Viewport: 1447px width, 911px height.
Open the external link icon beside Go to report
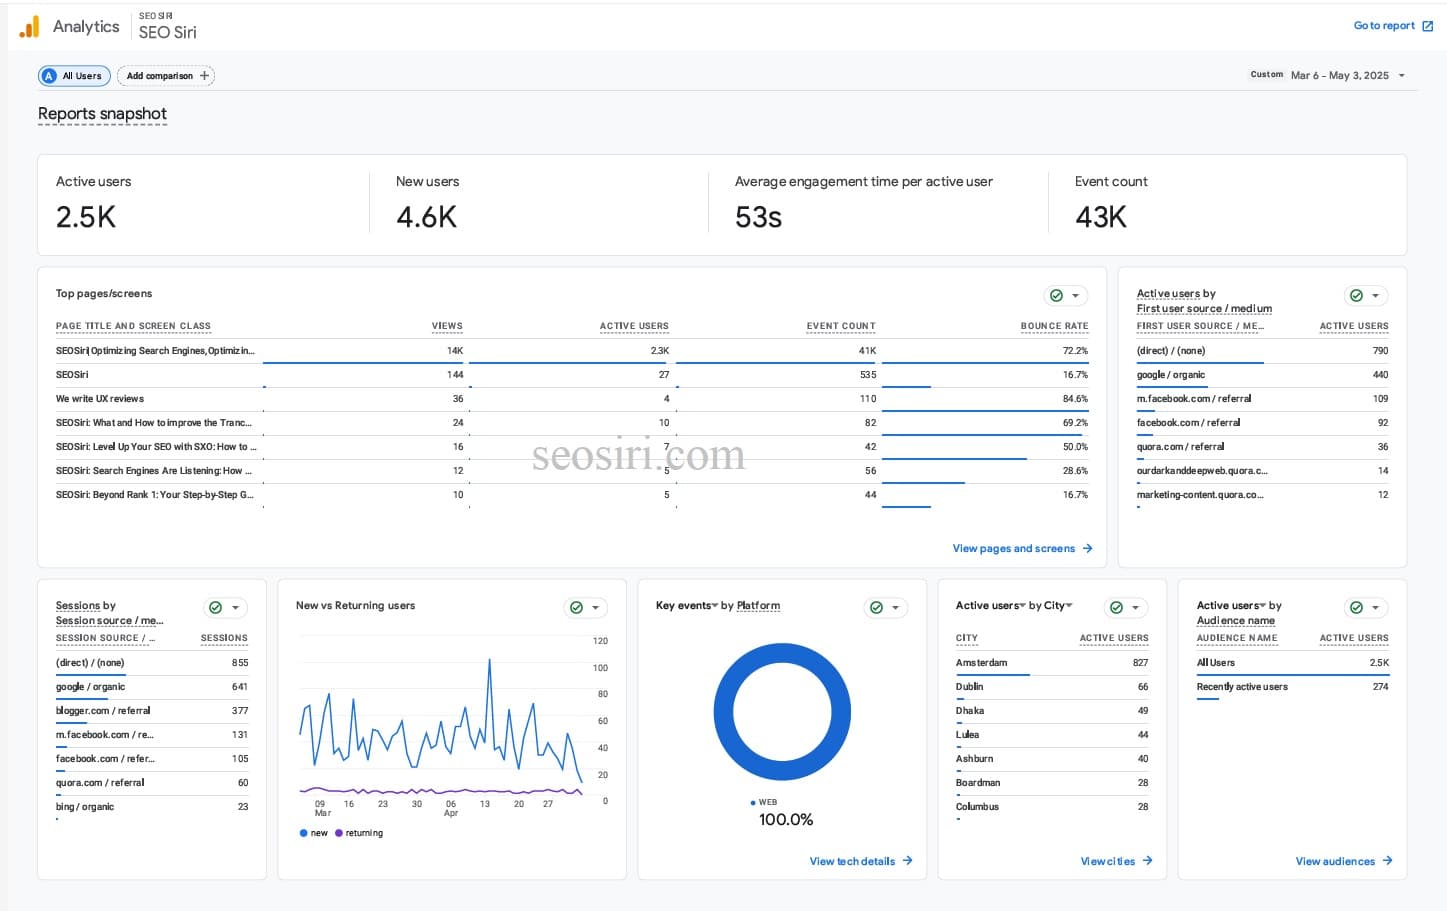point(1430,25)
